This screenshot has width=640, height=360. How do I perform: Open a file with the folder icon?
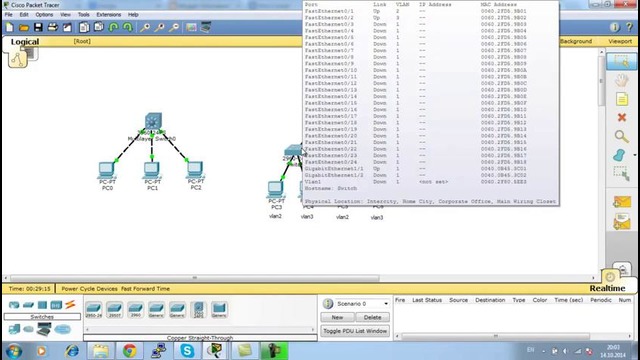(x=24, y=27)
